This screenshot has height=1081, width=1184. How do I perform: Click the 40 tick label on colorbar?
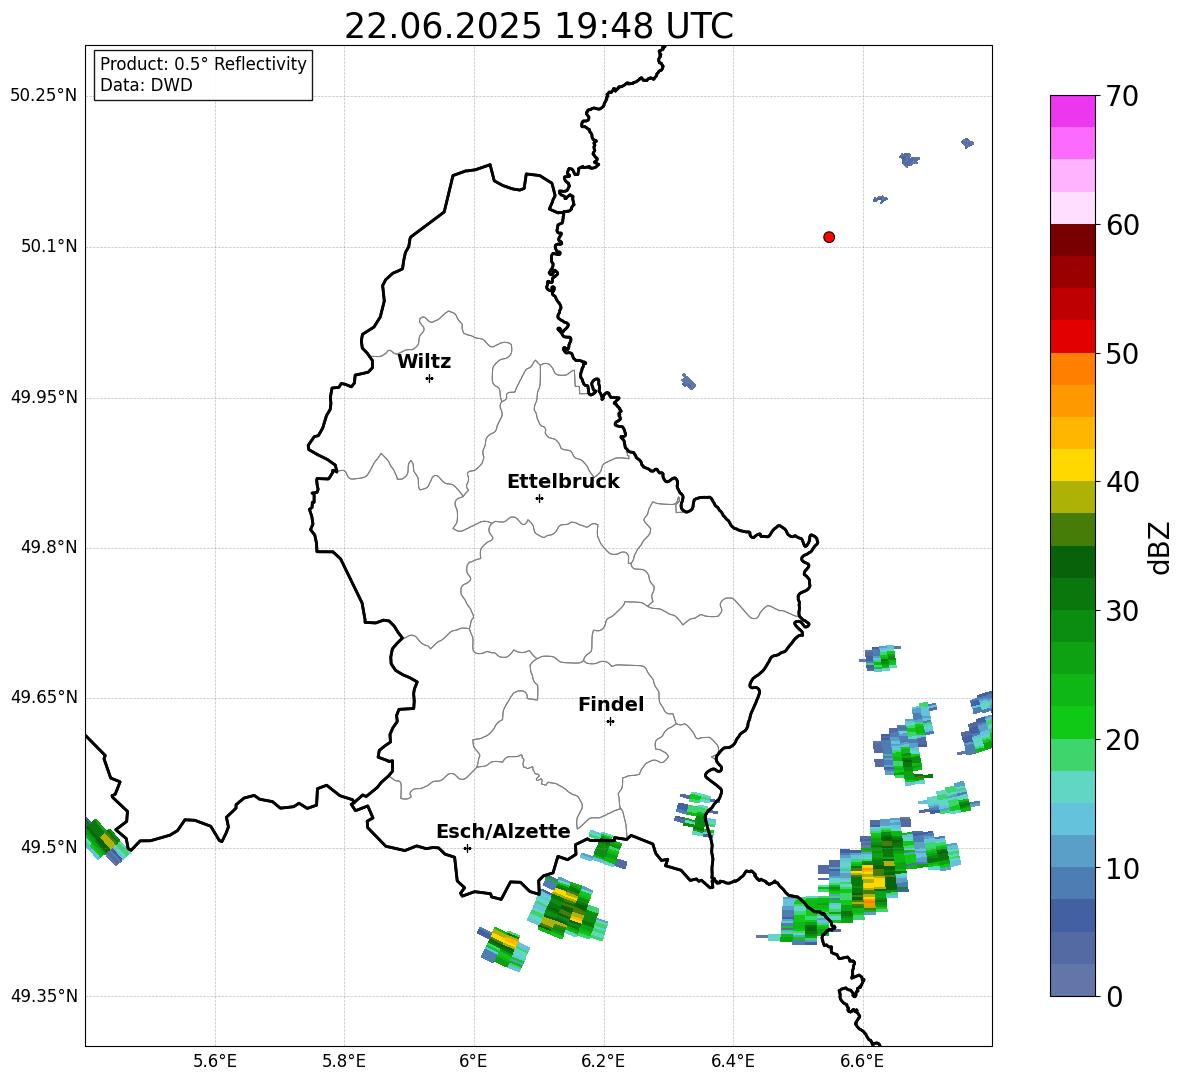pos(1122,482)
